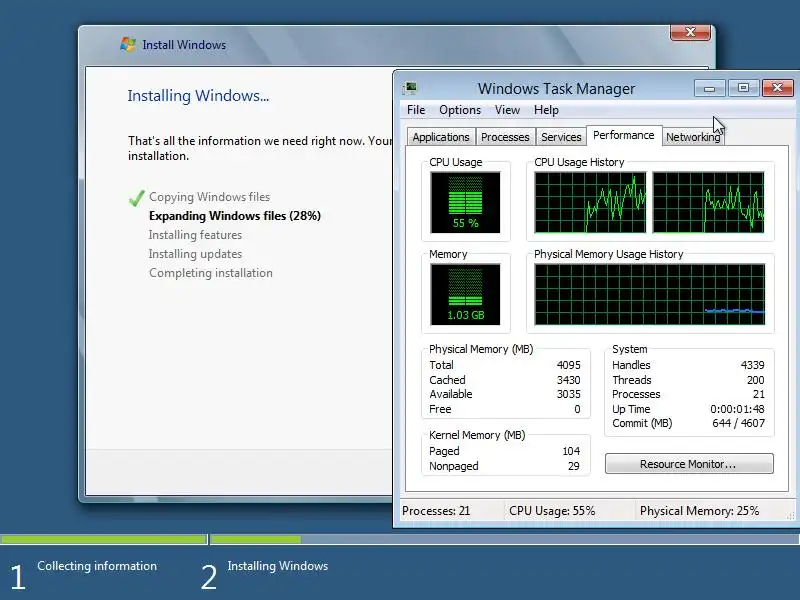
Task: Click the Windows flag icon in Install Windows title
Action: [128, 44]
